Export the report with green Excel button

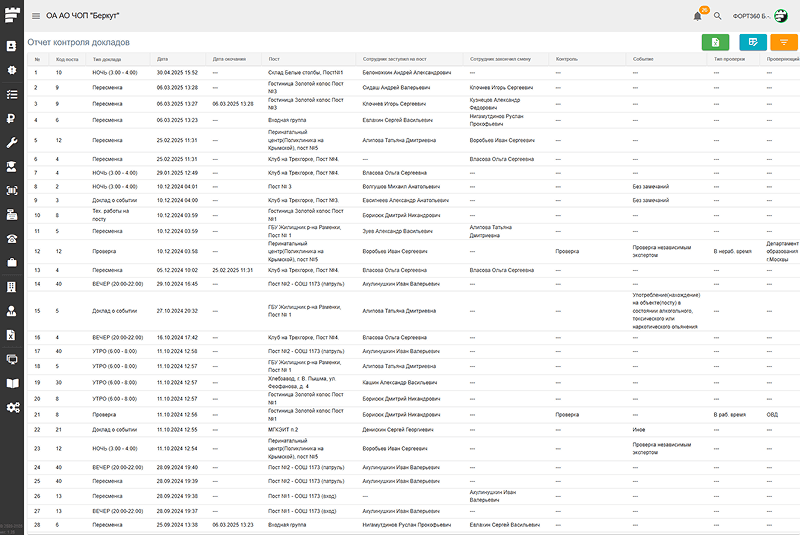click(715, 42)
